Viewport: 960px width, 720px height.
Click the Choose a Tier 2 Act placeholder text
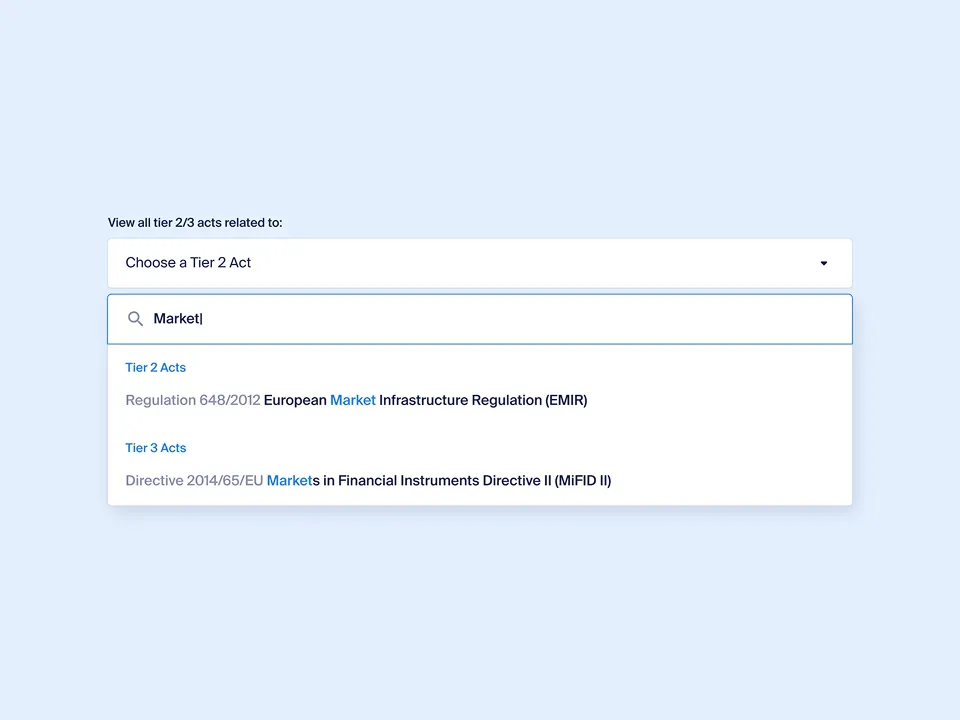coord(188,263)
